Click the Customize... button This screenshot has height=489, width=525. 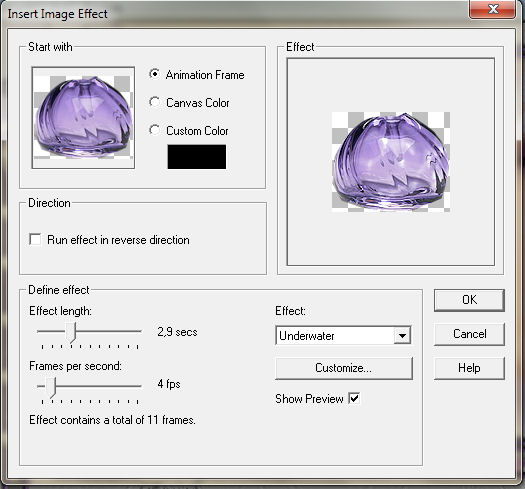[x=344, y=368]
